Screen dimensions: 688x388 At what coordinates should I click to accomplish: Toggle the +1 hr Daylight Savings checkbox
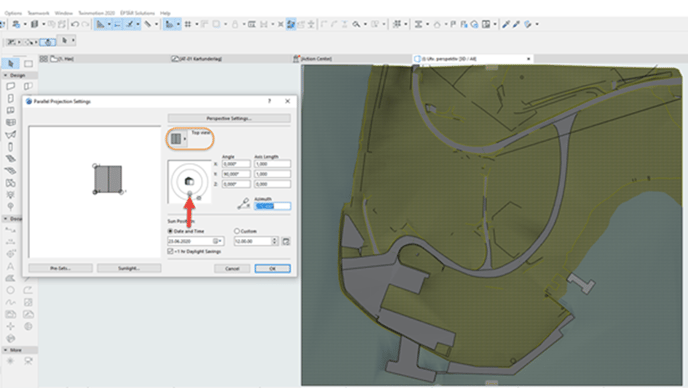[170, 251]
